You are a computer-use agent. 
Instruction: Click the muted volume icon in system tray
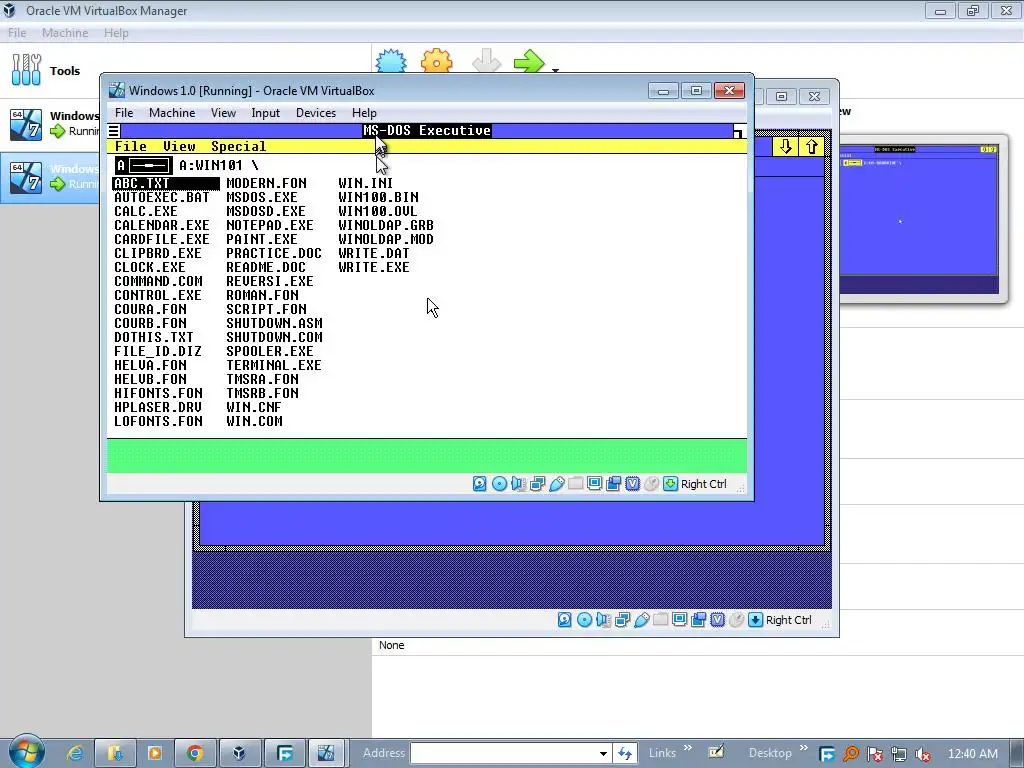(923, 754)
